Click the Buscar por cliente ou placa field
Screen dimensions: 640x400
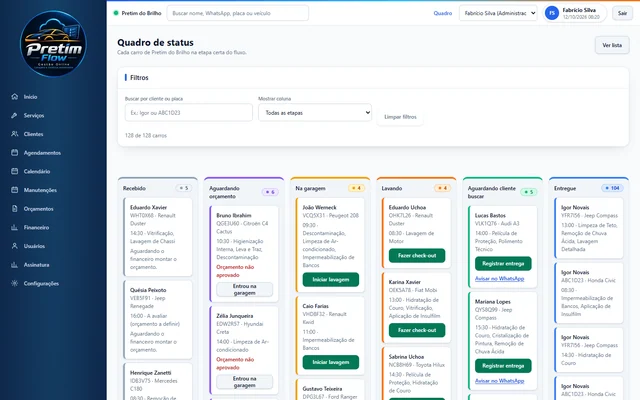(189, 113)
